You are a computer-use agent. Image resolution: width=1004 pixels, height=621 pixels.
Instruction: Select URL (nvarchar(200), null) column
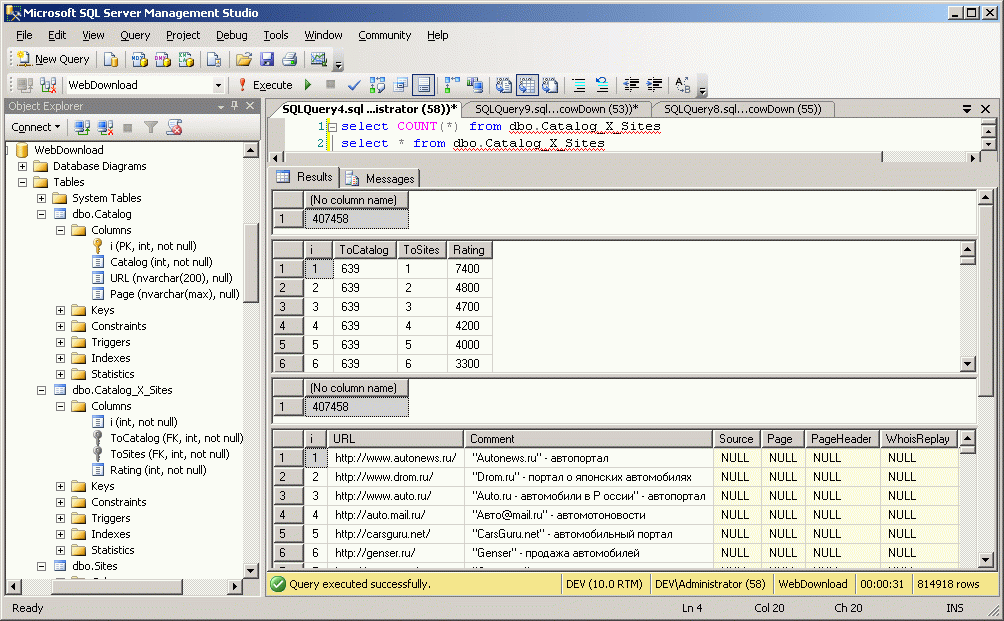coord(171,278)
